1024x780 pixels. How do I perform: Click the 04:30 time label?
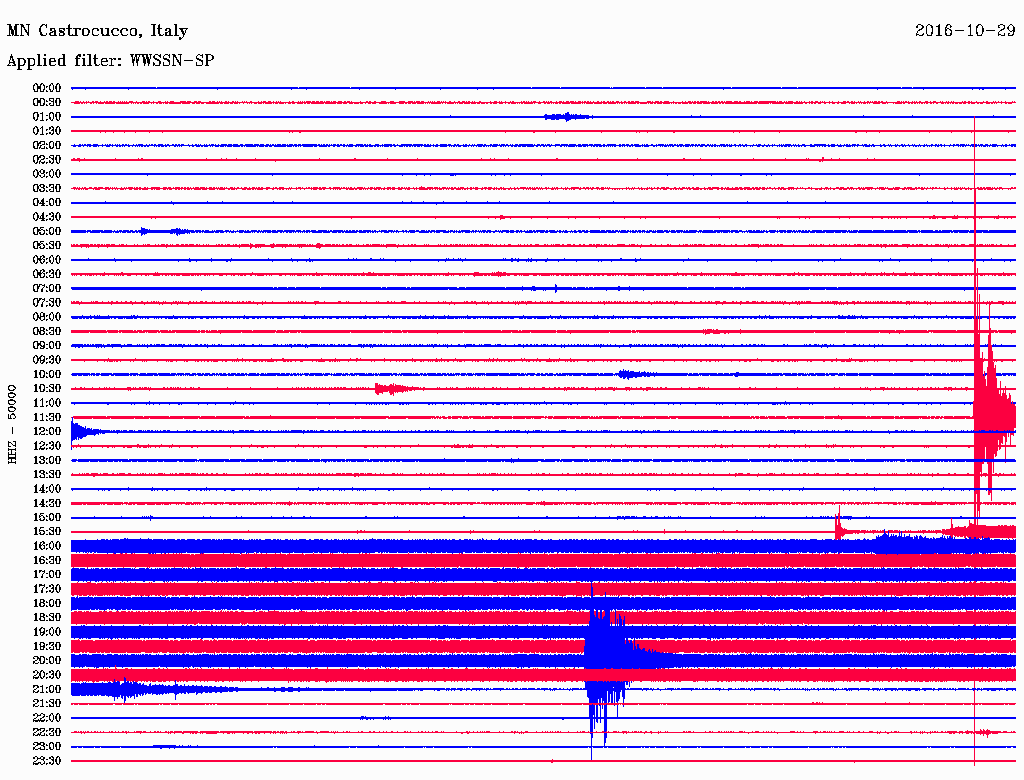47,217
